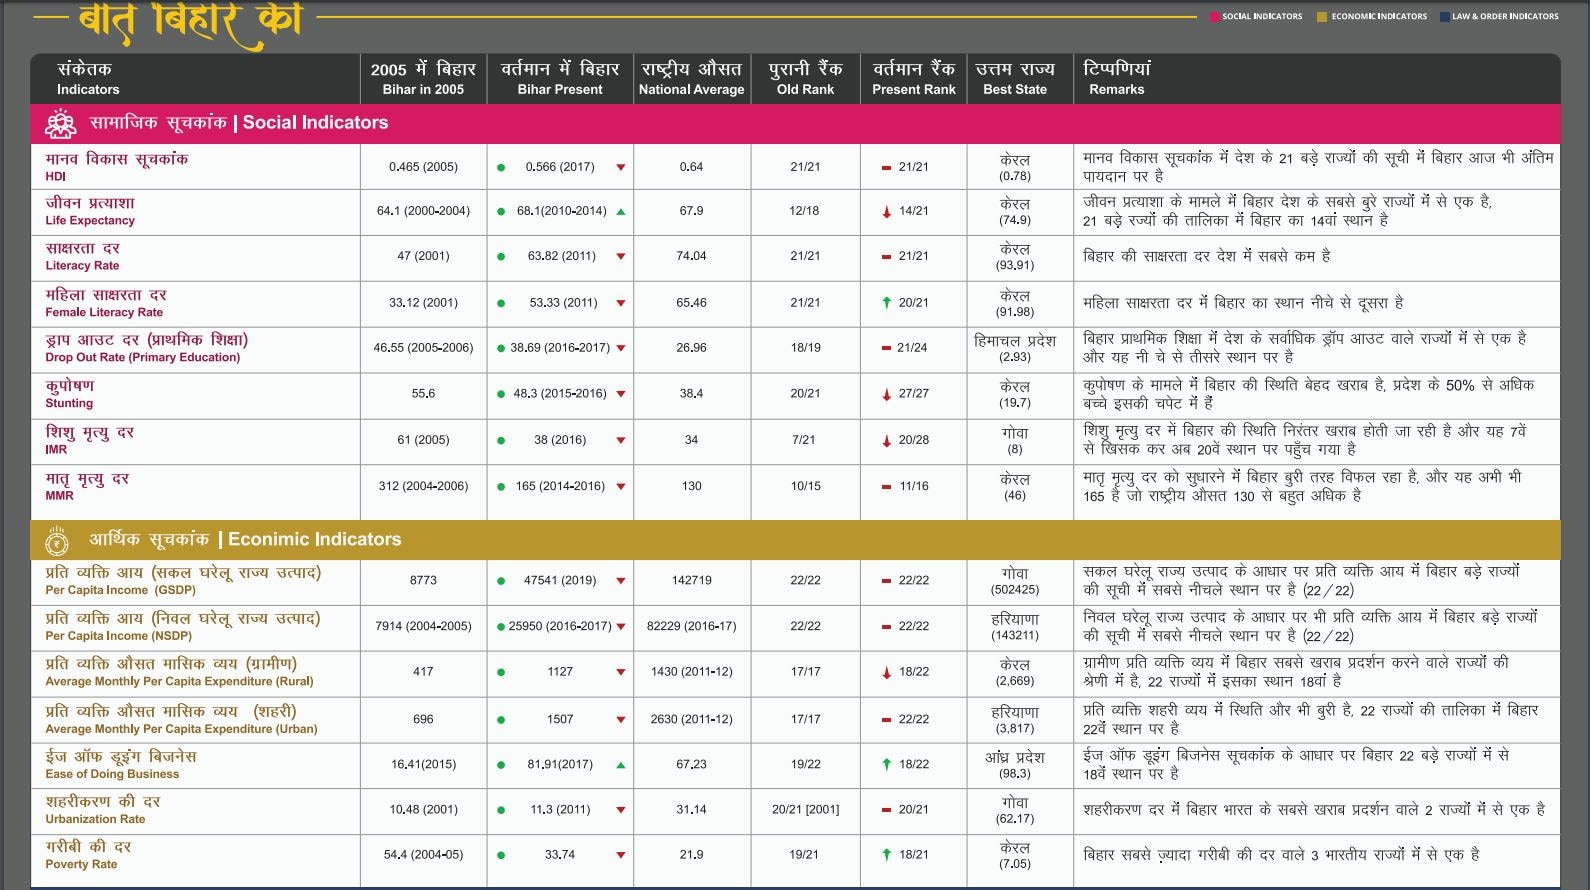Select the Bihar in 2005 column header
This screenshot has height=890, width=1590.
(x=423, y=79)
